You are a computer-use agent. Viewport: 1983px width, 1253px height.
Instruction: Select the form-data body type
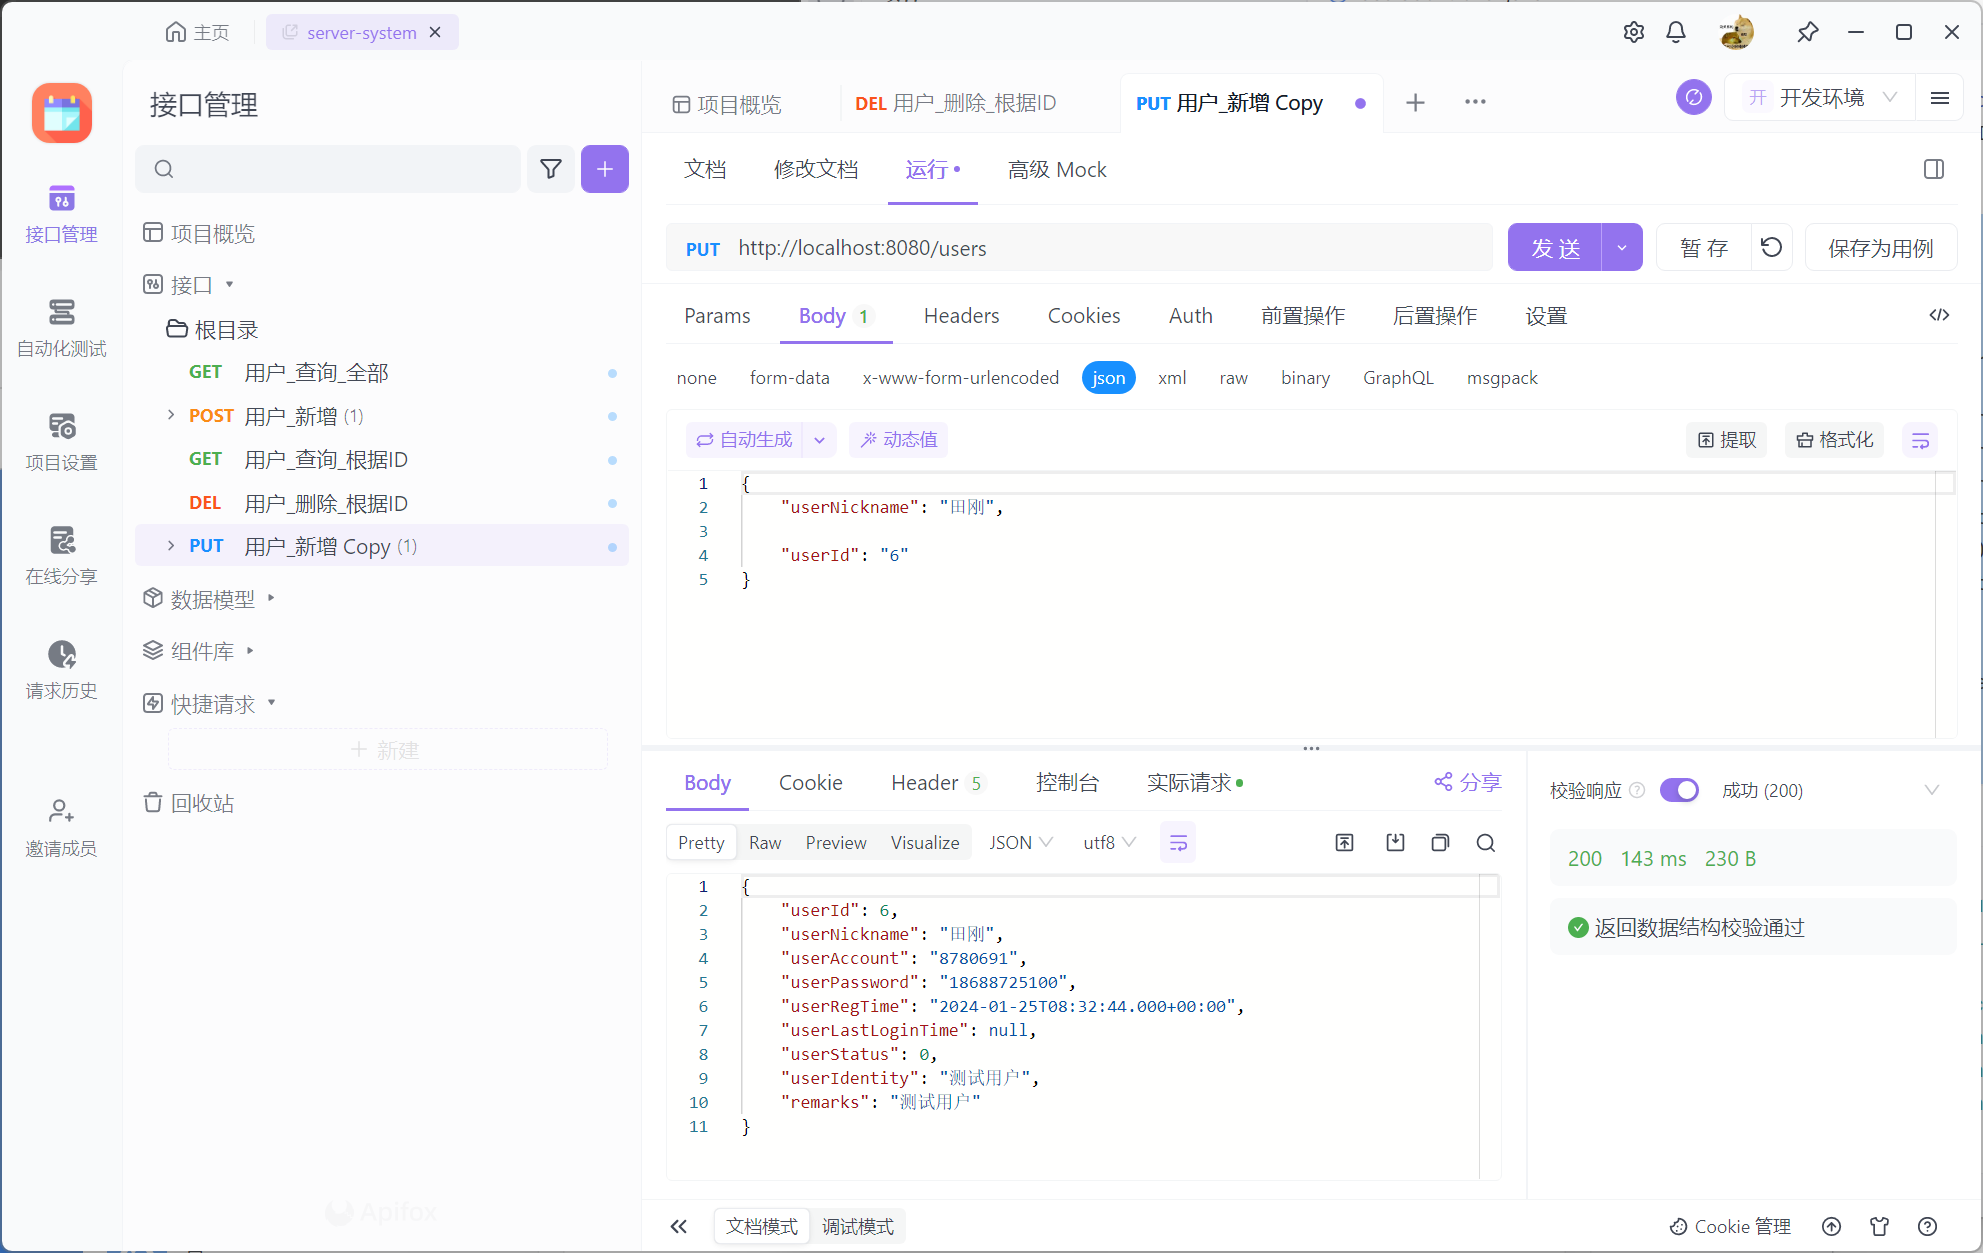[x=789, y=378]
